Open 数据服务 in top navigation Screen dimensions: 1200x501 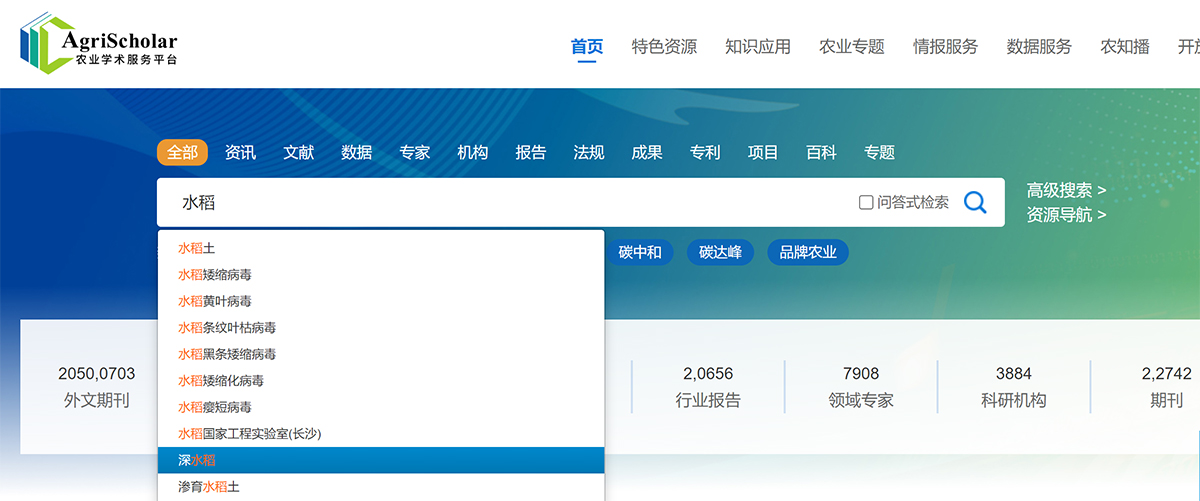pyautogui.click(x=1039, y=46)
